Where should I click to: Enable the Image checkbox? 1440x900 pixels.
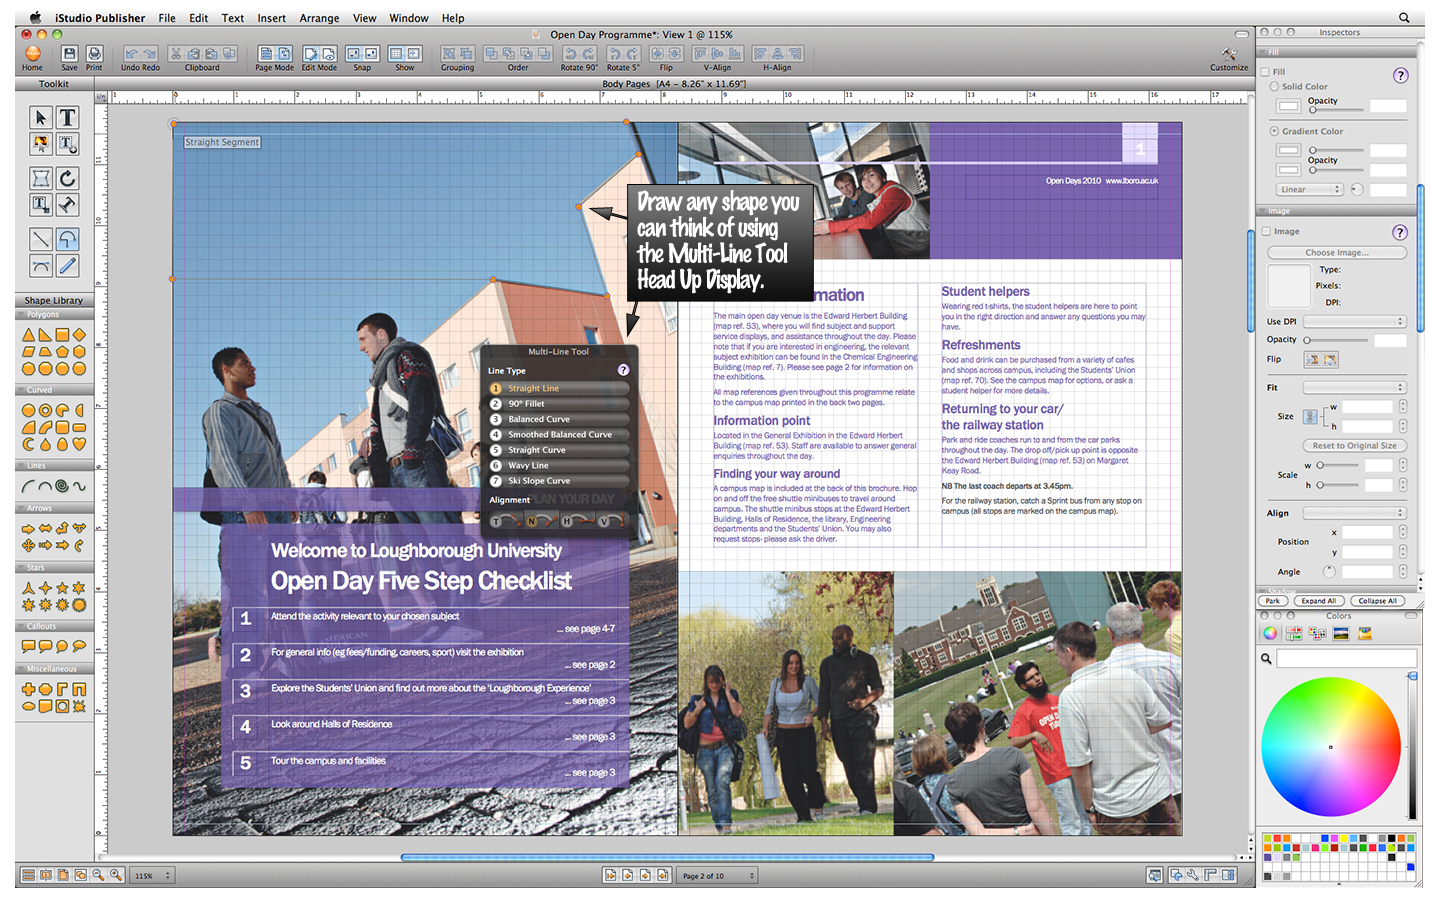click(1266, 231)
